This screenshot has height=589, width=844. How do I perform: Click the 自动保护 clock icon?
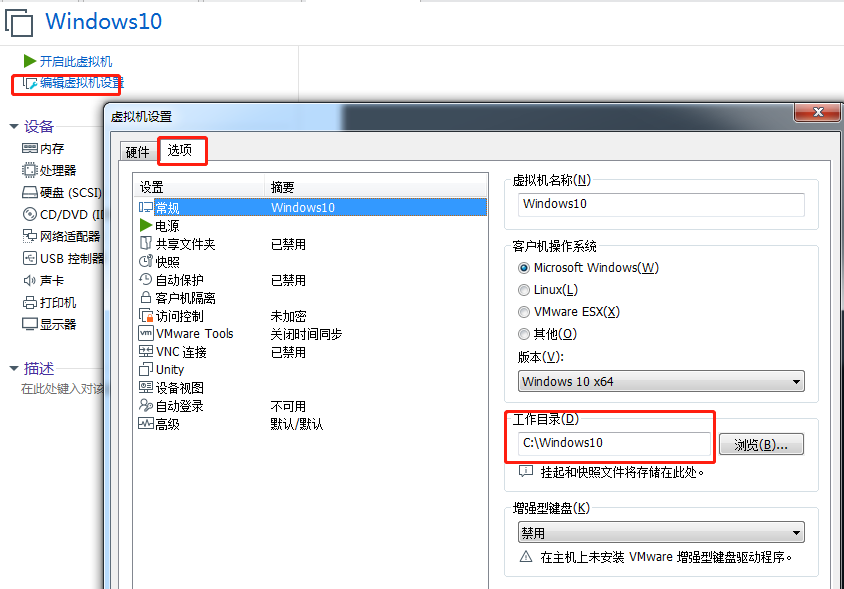[146, 279]
